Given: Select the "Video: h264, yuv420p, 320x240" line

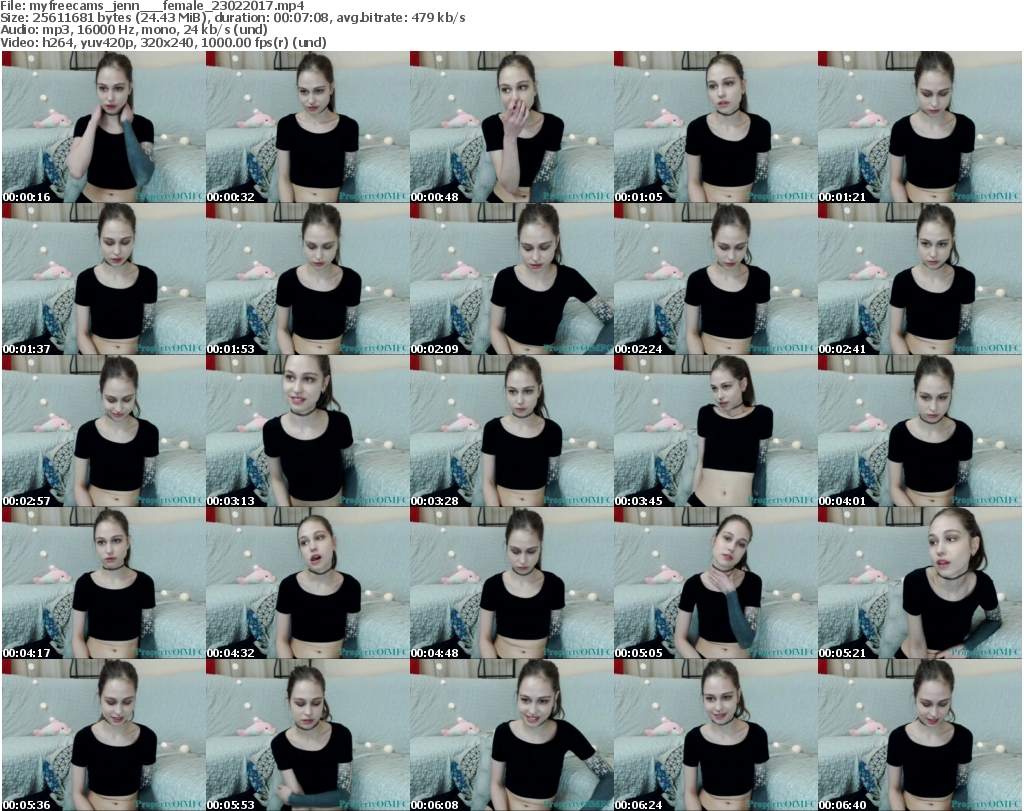Looking at the screenshot, I should 163,42.
